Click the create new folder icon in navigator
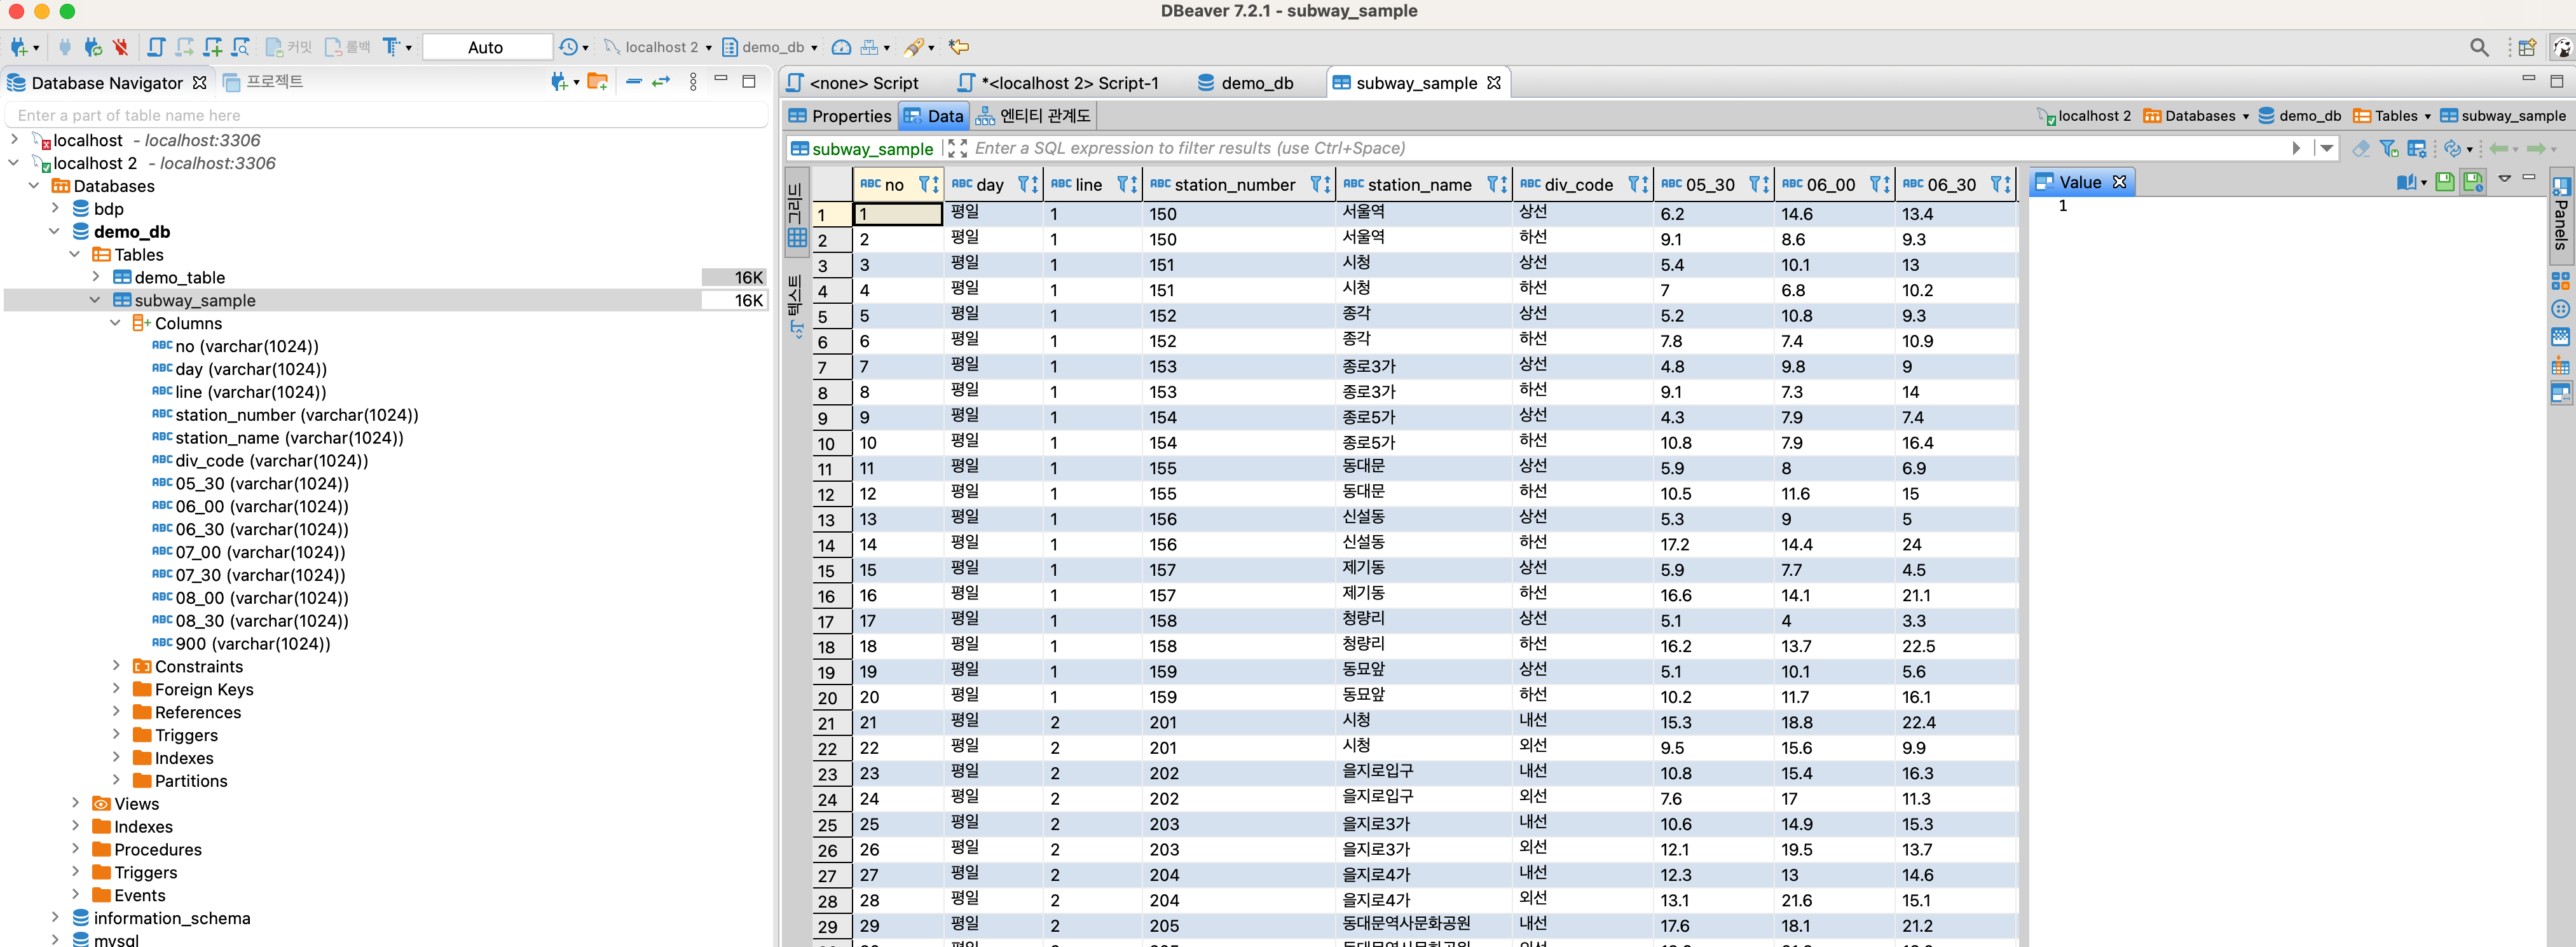 [x=598, y=82]
